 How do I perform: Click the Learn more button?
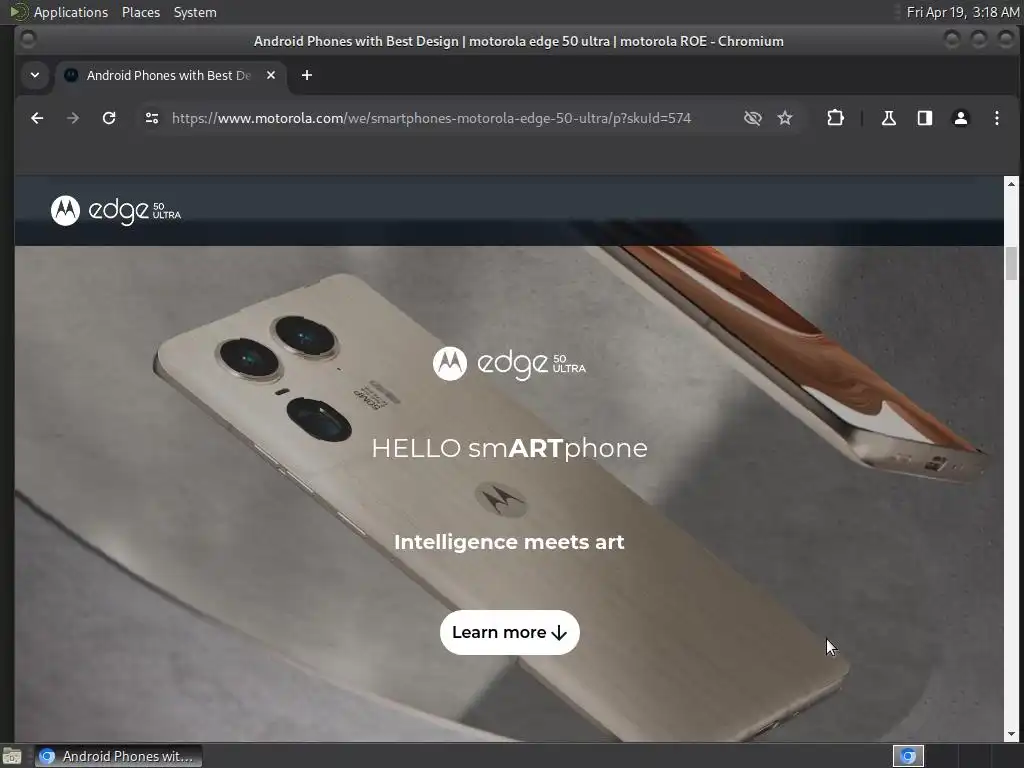point(509,632)
